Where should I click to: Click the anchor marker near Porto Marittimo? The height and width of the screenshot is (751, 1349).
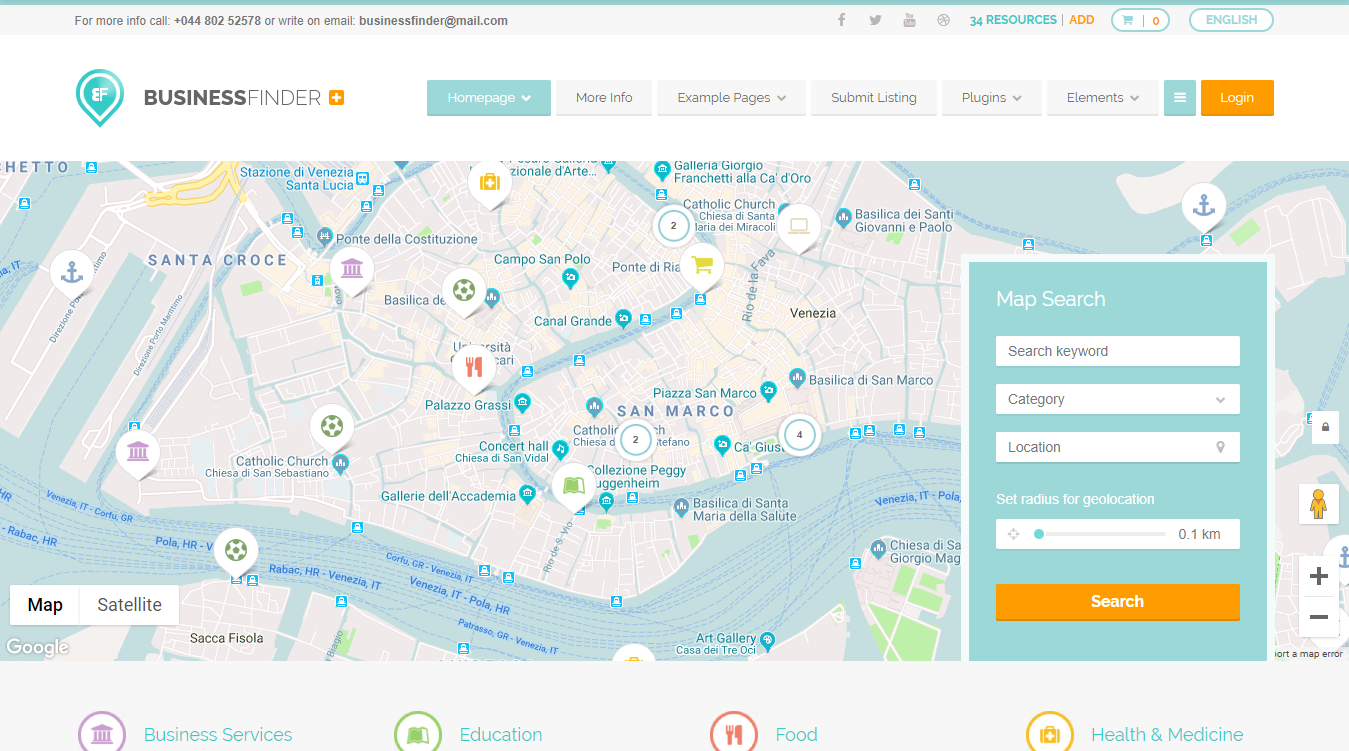pyautogui.click(x=72, y=272)
